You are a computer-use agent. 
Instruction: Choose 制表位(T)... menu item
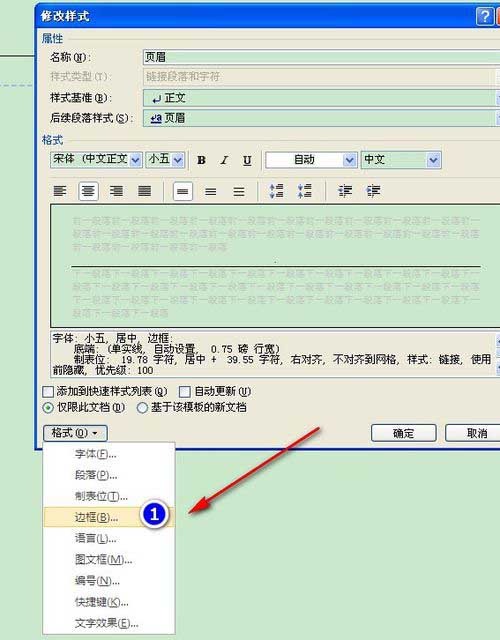[109, 496]
